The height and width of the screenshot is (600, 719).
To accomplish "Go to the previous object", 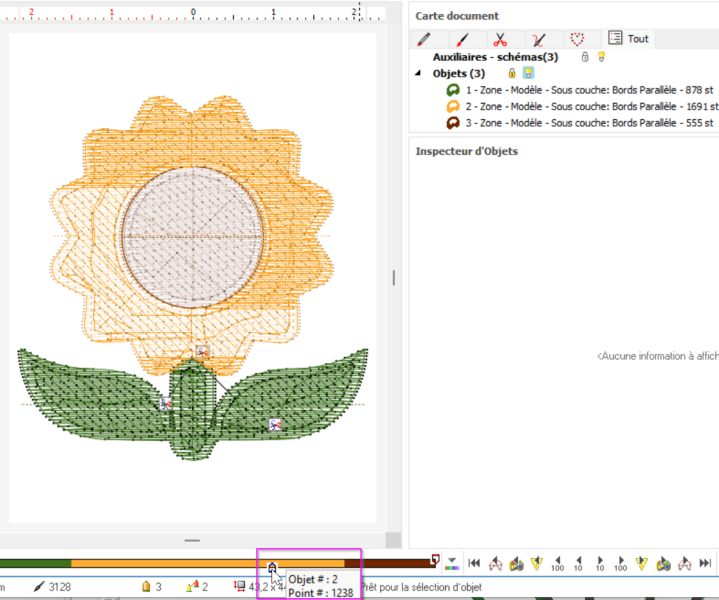I will tap(495, 563).
